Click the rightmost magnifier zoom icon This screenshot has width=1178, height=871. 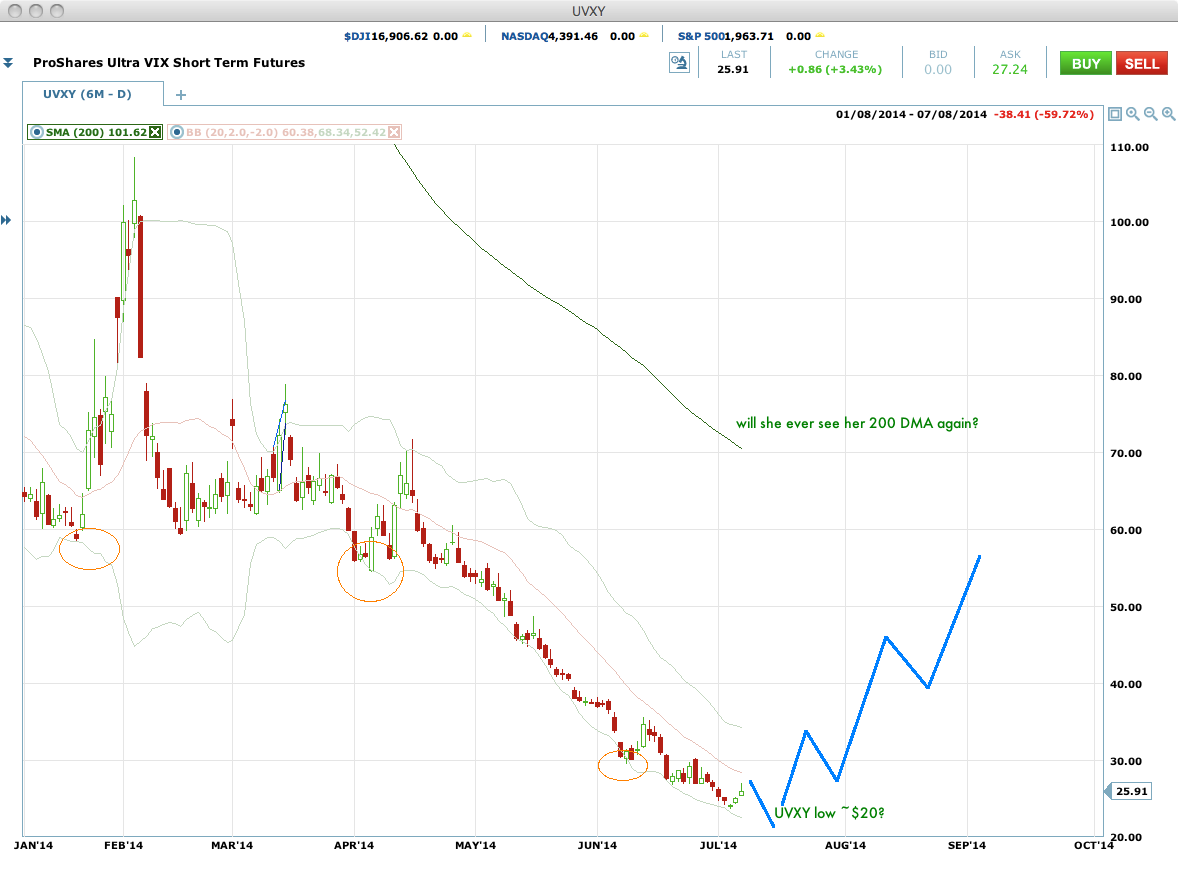click(1169, 114)
